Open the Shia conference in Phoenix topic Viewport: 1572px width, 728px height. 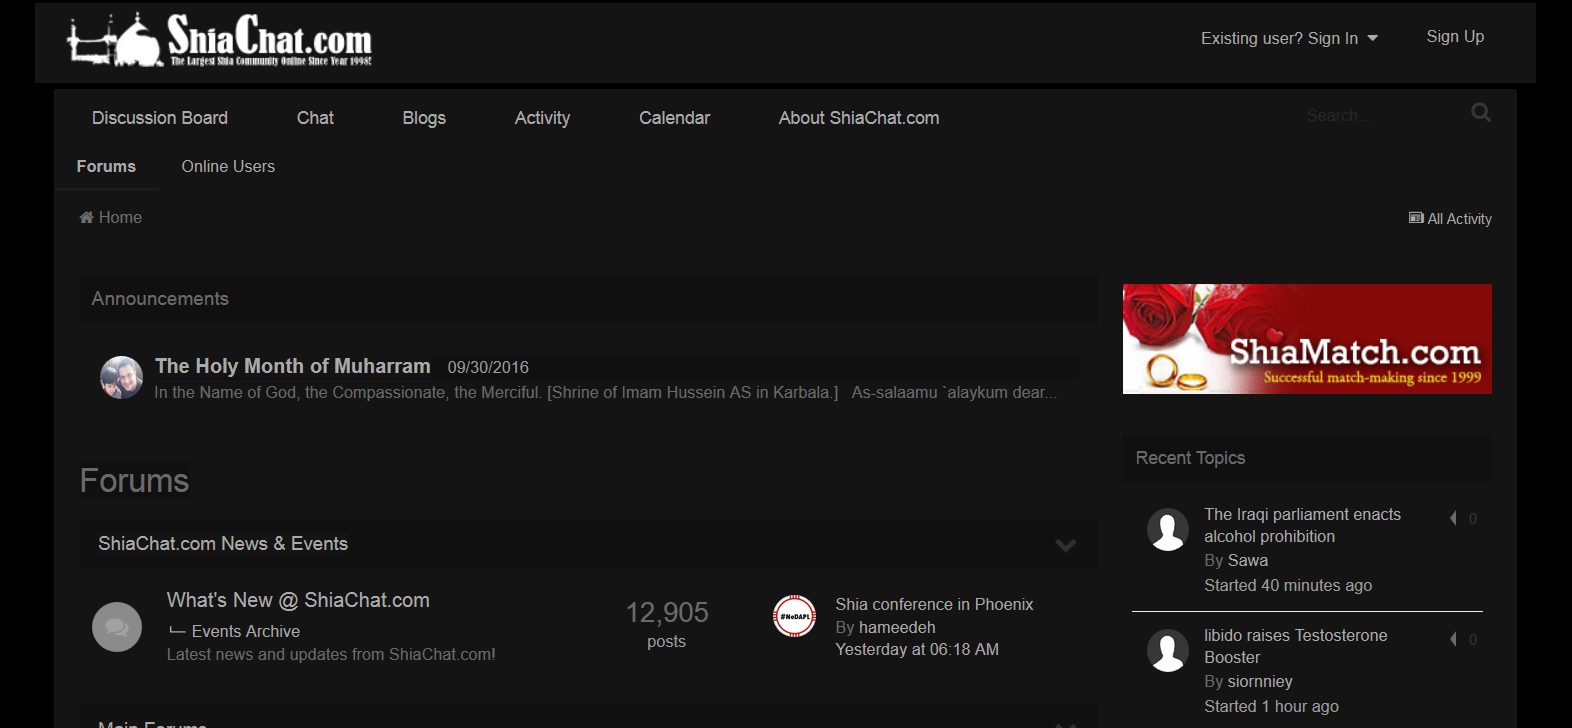tap(934, 604)
